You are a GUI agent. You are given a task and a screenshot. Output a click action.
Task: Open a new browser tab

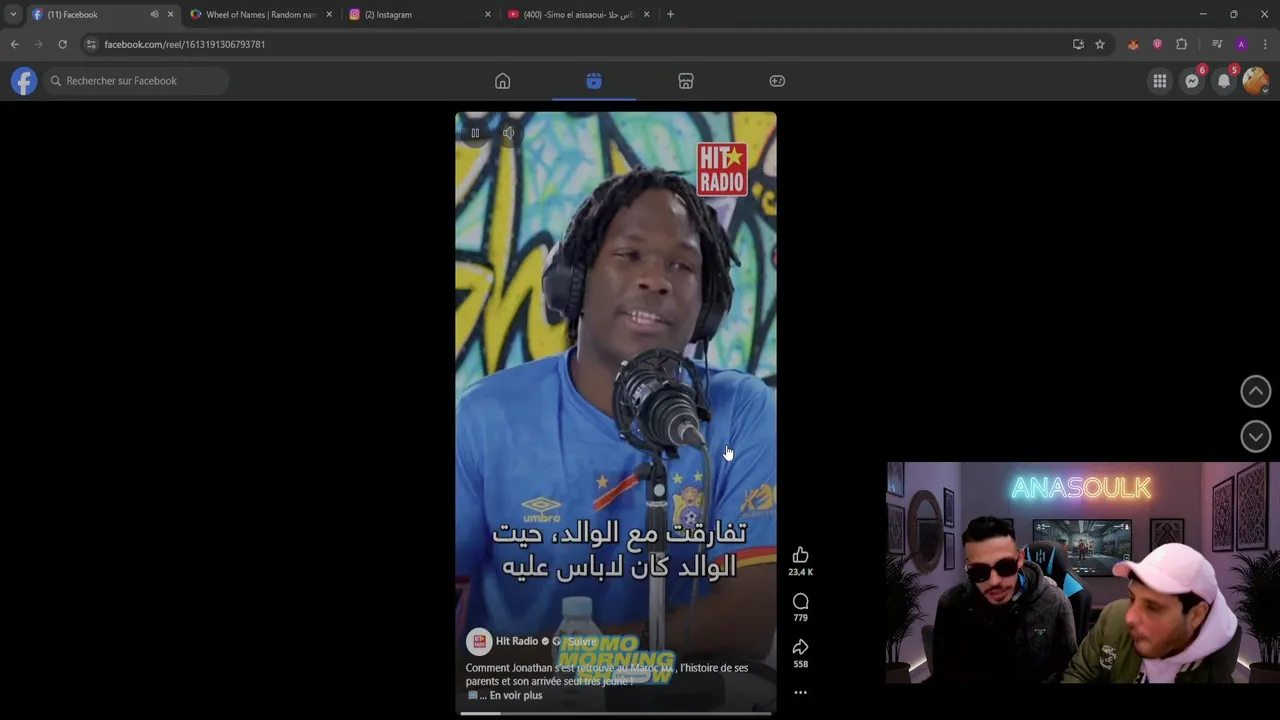(670, 14)
